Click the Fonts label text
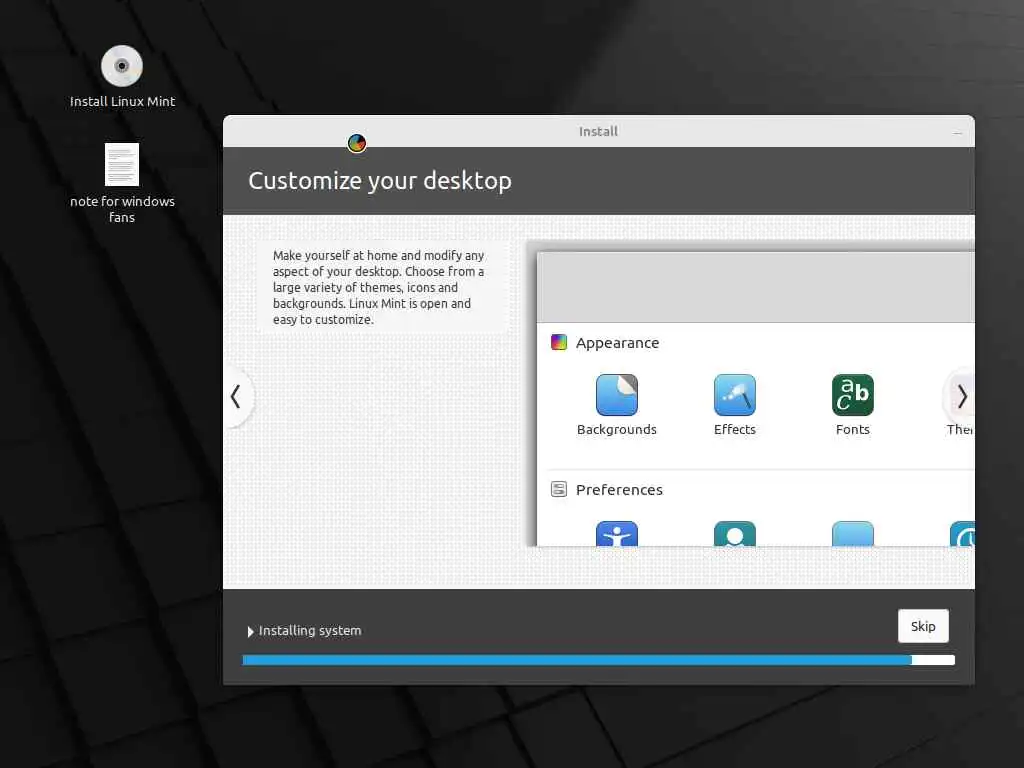The height and width of the screenshot is (768, 1024). click(852, 429)
